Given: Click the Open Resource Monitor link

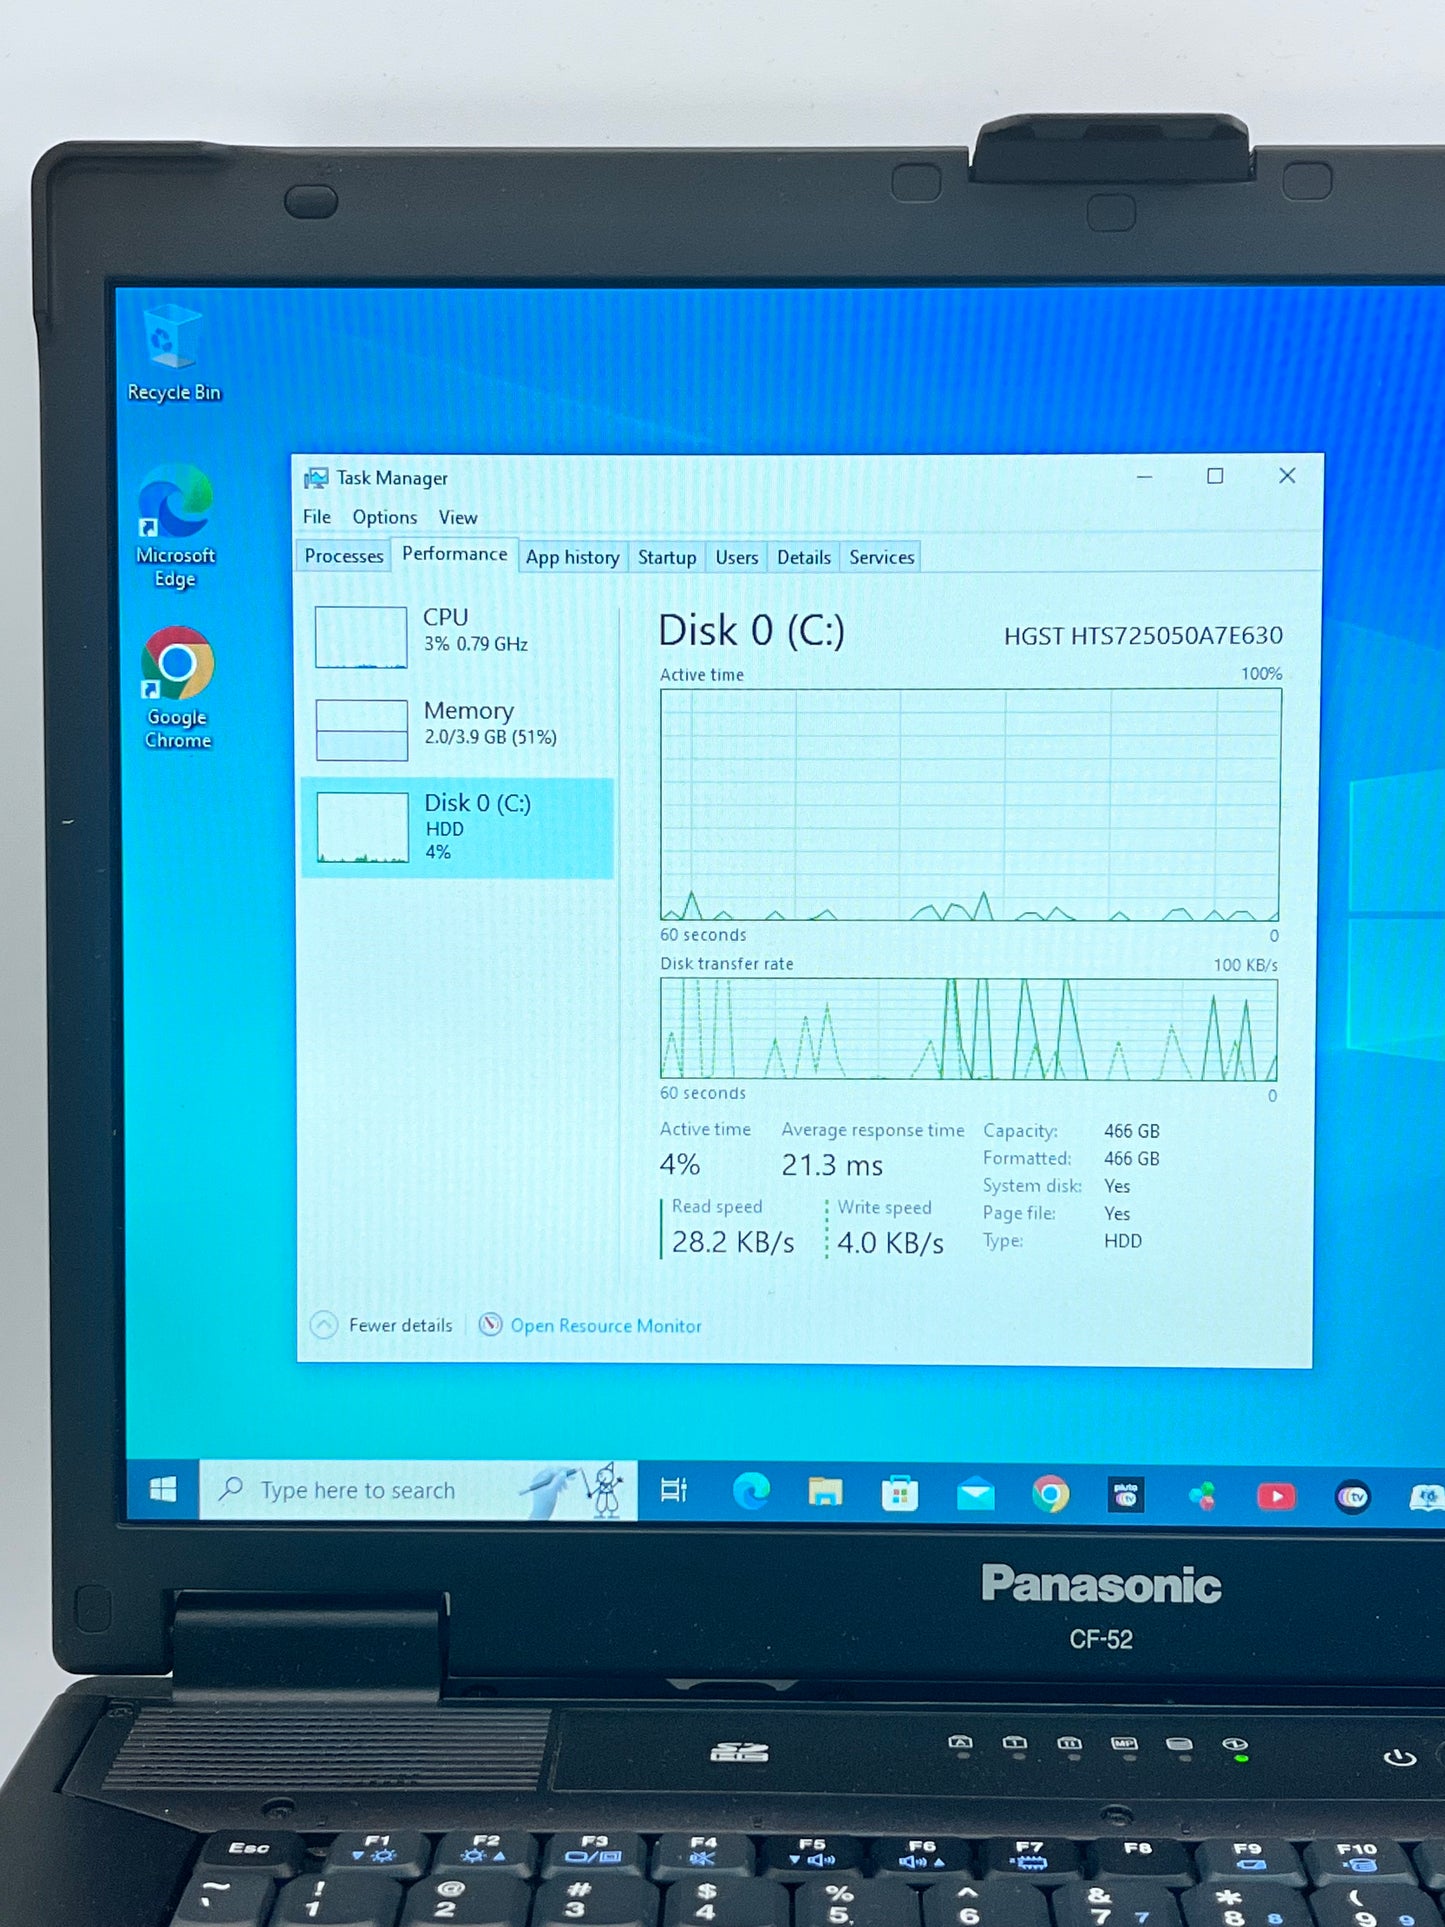Looking at the screenshot, I should pos(606,1326).
